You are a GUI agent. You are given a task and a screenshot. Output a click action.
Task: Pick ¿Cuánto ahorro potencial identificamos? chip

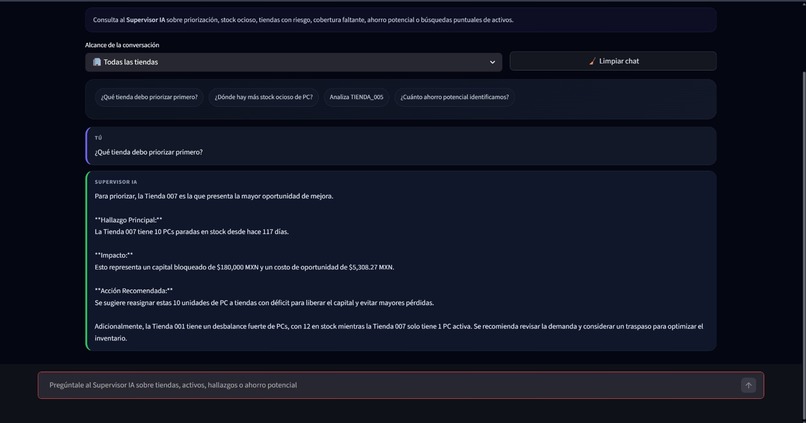tap(454, 97)
